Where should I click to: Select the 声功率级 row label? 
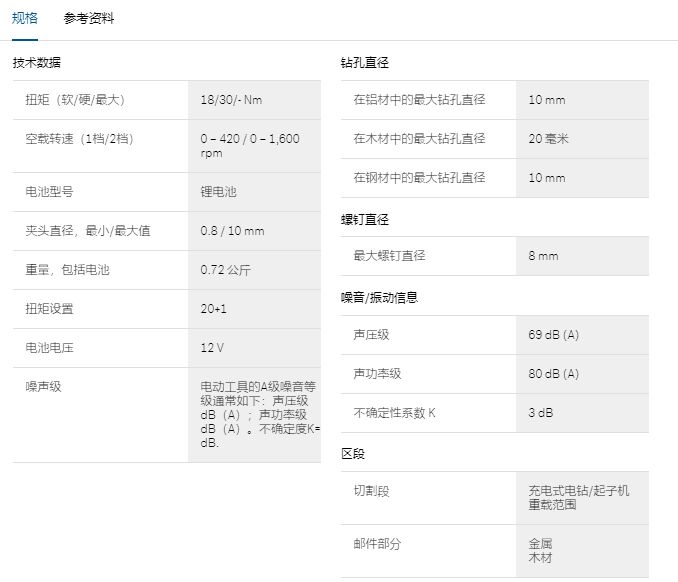[377, 374]
